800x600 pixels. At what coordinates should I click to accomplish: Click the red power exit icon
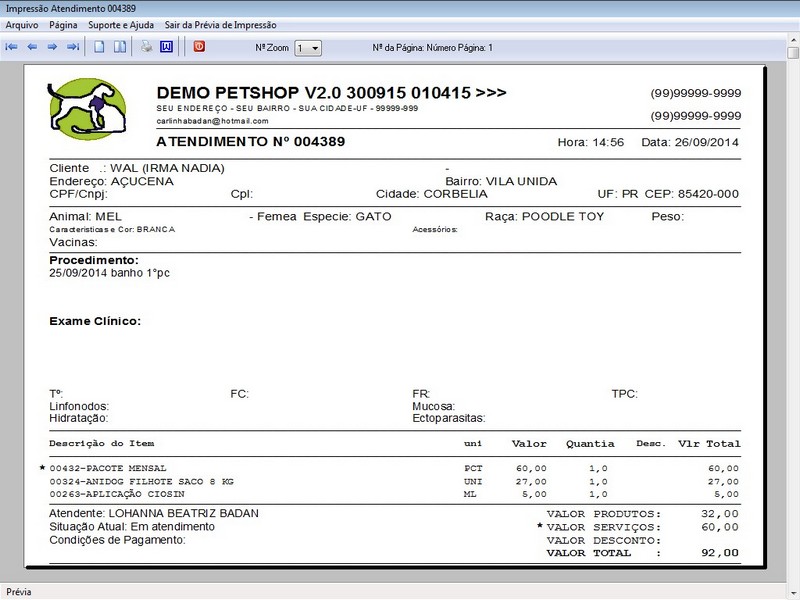(x=199, y=46)
